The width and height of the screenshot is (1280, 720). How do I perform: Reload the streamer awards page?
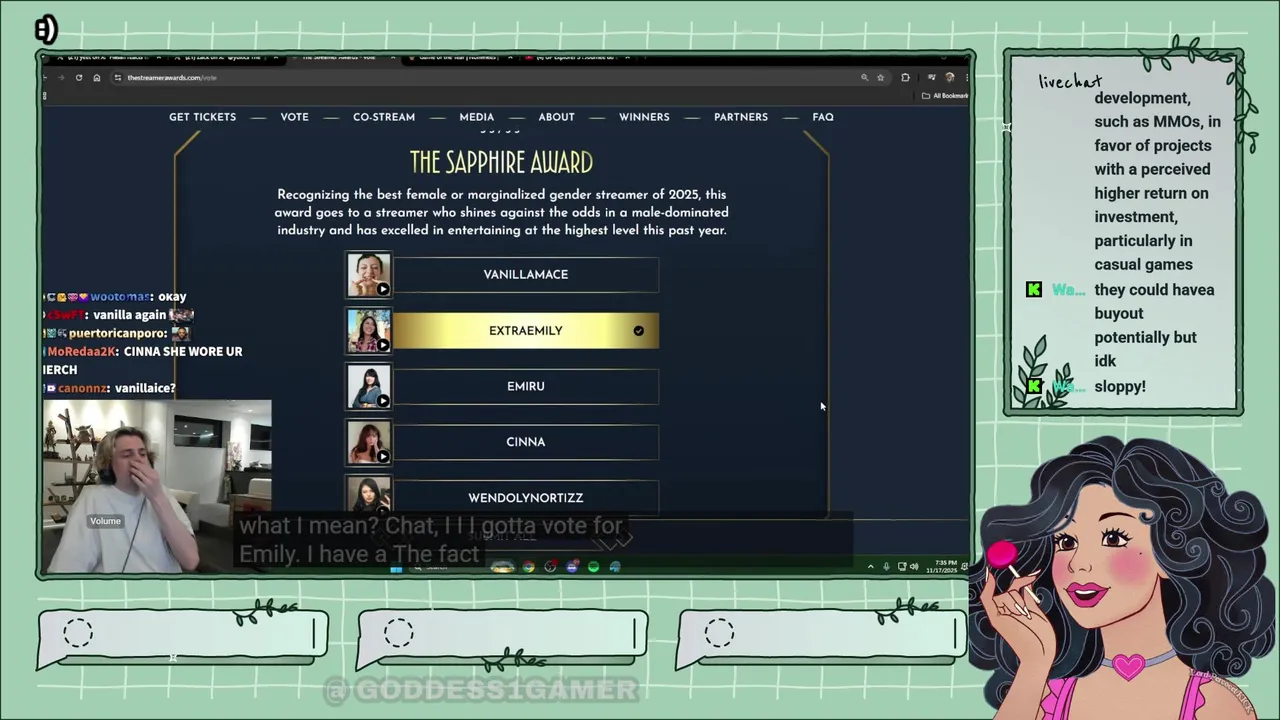(x=79, y=78)
